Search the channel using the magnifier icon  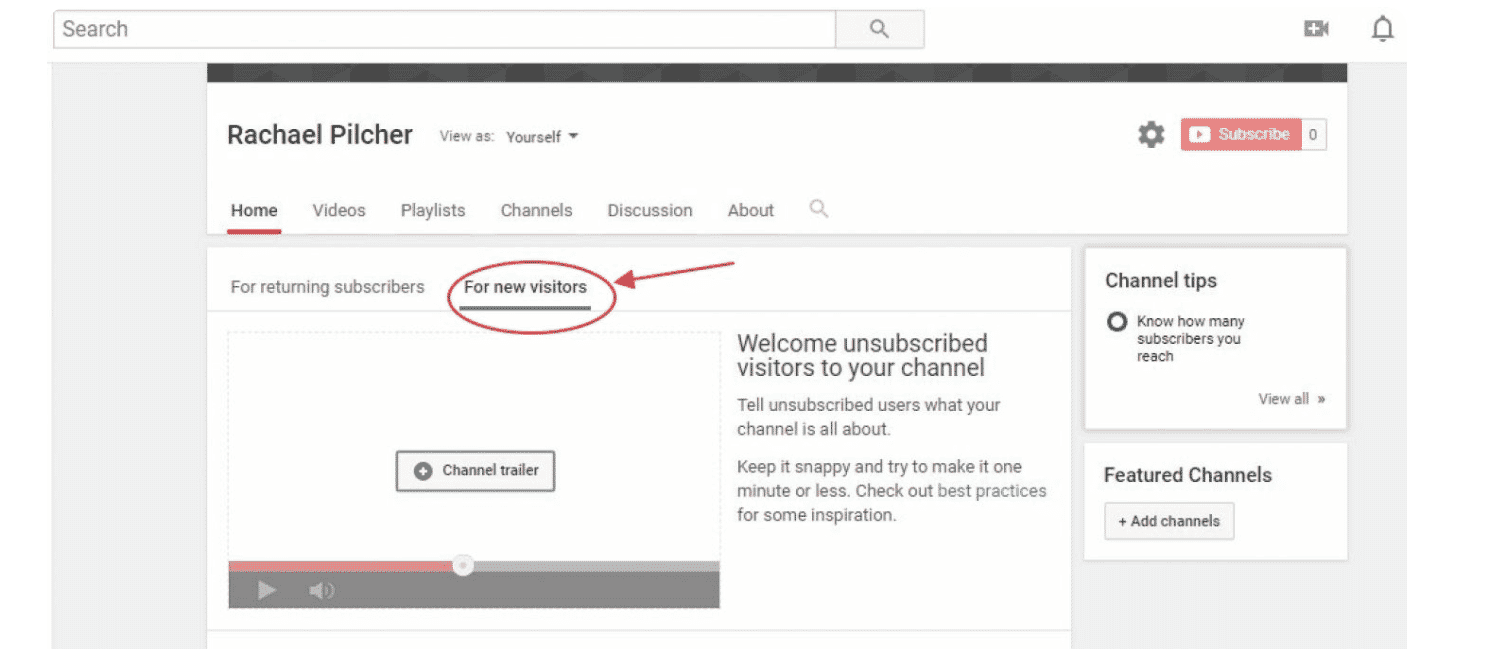pyautogui.click(x=819, y=209)
